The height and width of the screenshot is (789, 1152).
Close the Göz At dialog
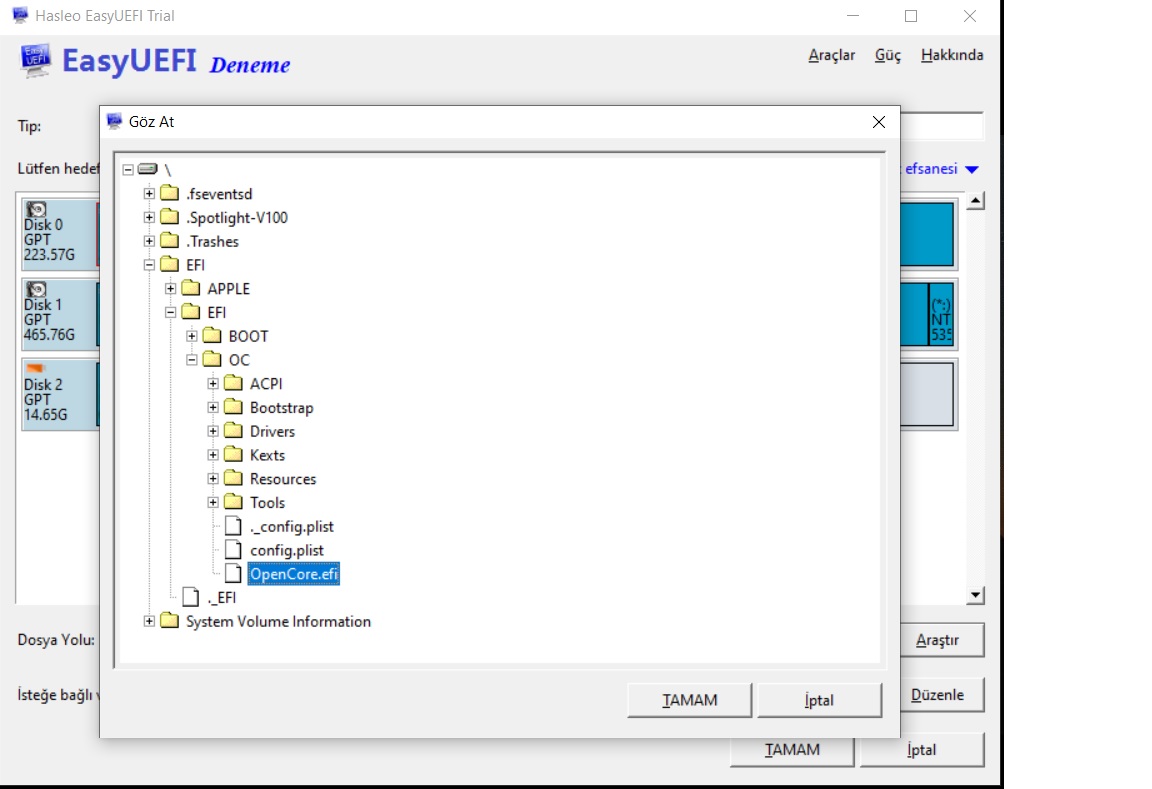(x=878, y=122)
